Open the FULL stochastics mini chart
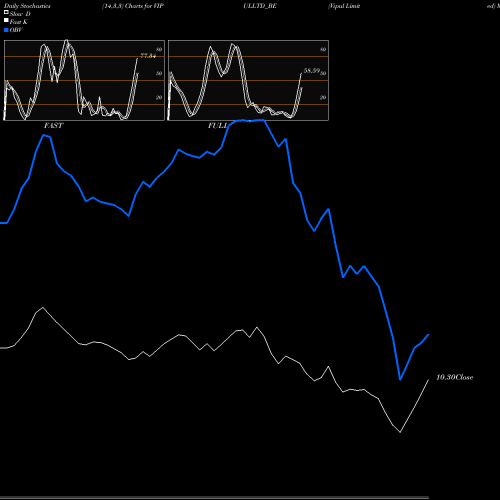This screenshot has height=500, width=500. pos(248,80)
